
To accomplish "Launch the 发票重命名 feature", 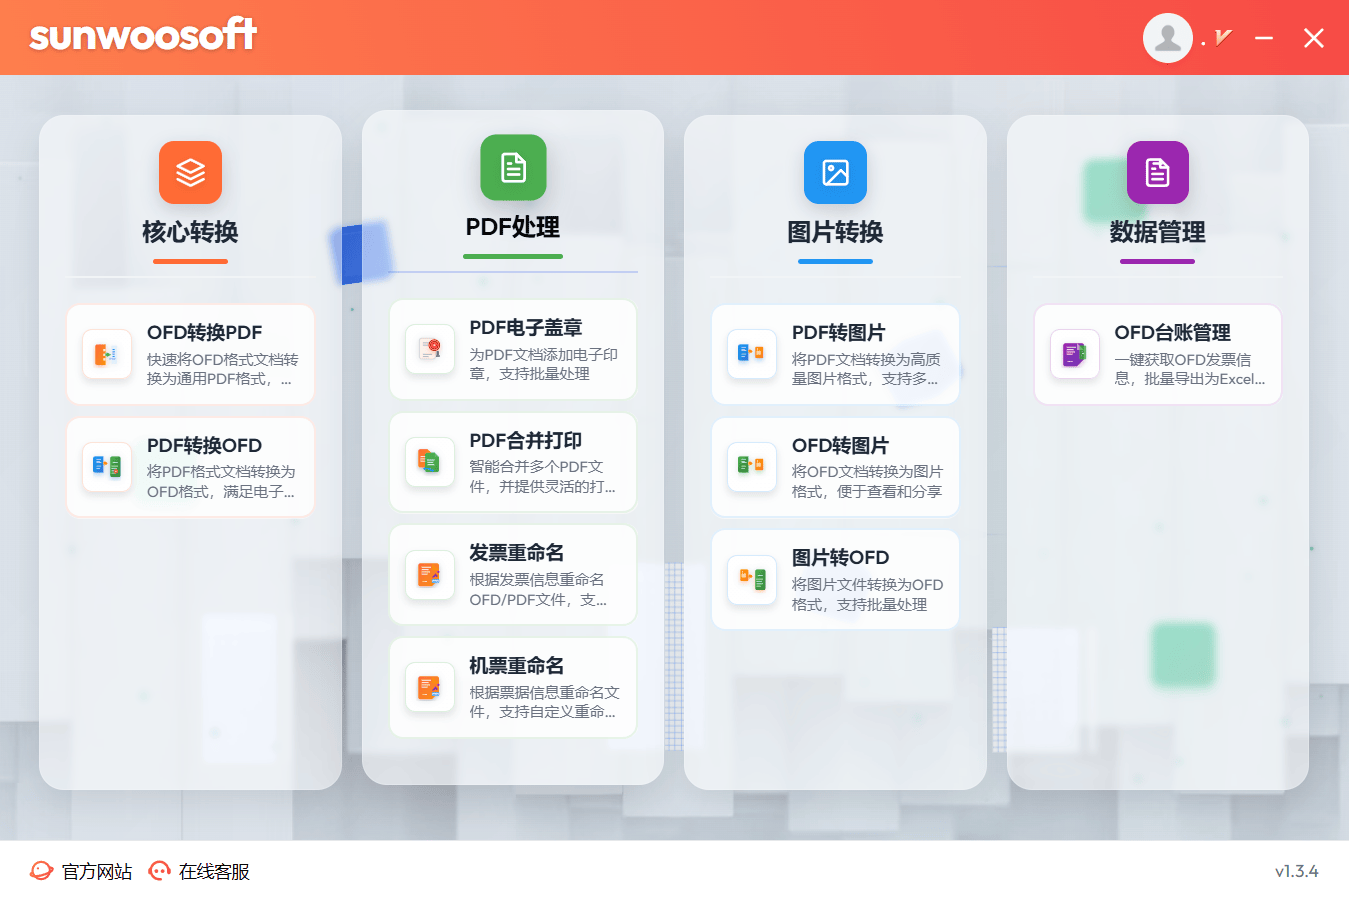I will (x=513, y=574).
